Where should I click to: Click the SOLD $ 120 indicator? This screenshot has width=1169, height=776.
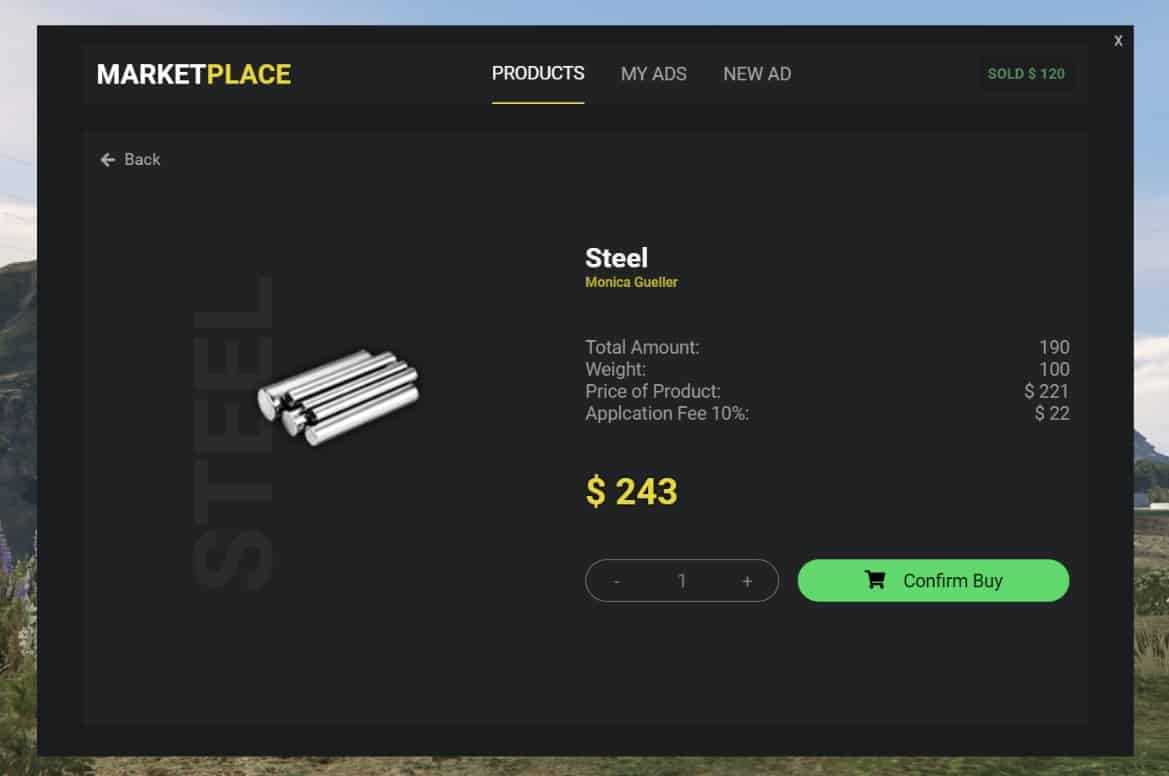1027,73
